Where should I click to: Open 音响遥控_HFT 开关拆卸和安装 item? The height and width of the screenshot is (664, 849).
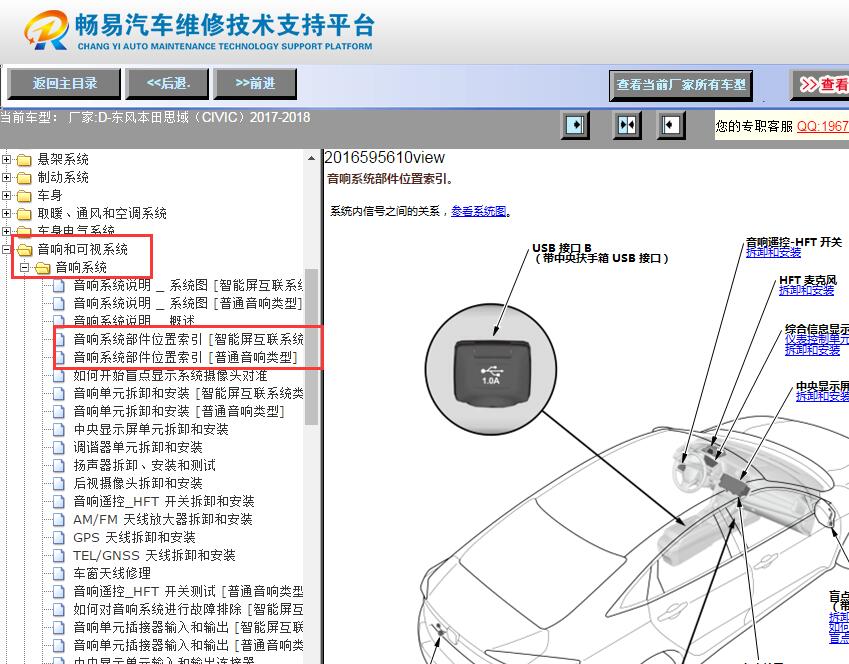click(164, 501)
